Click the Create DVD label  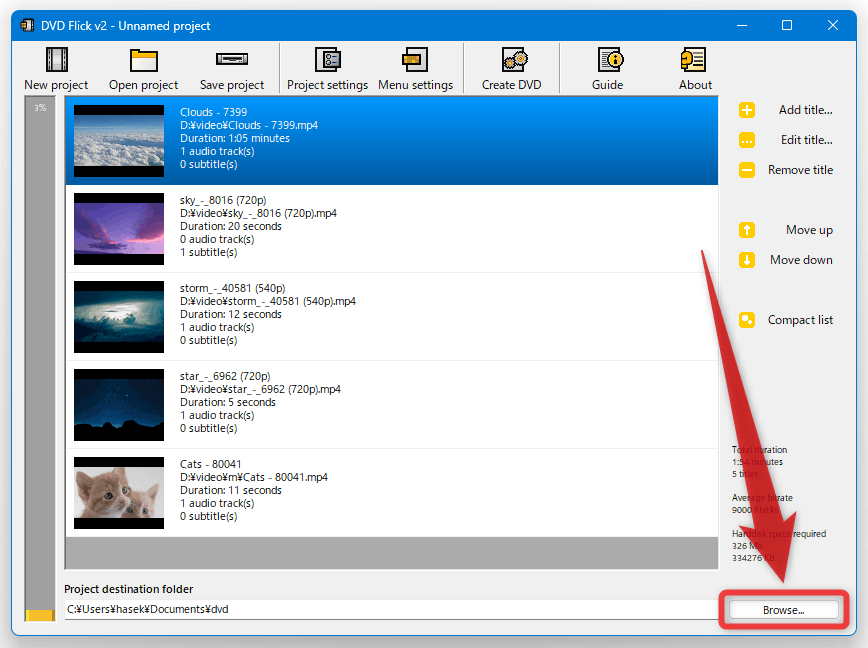pyautogui.click(x=512, y=85)
